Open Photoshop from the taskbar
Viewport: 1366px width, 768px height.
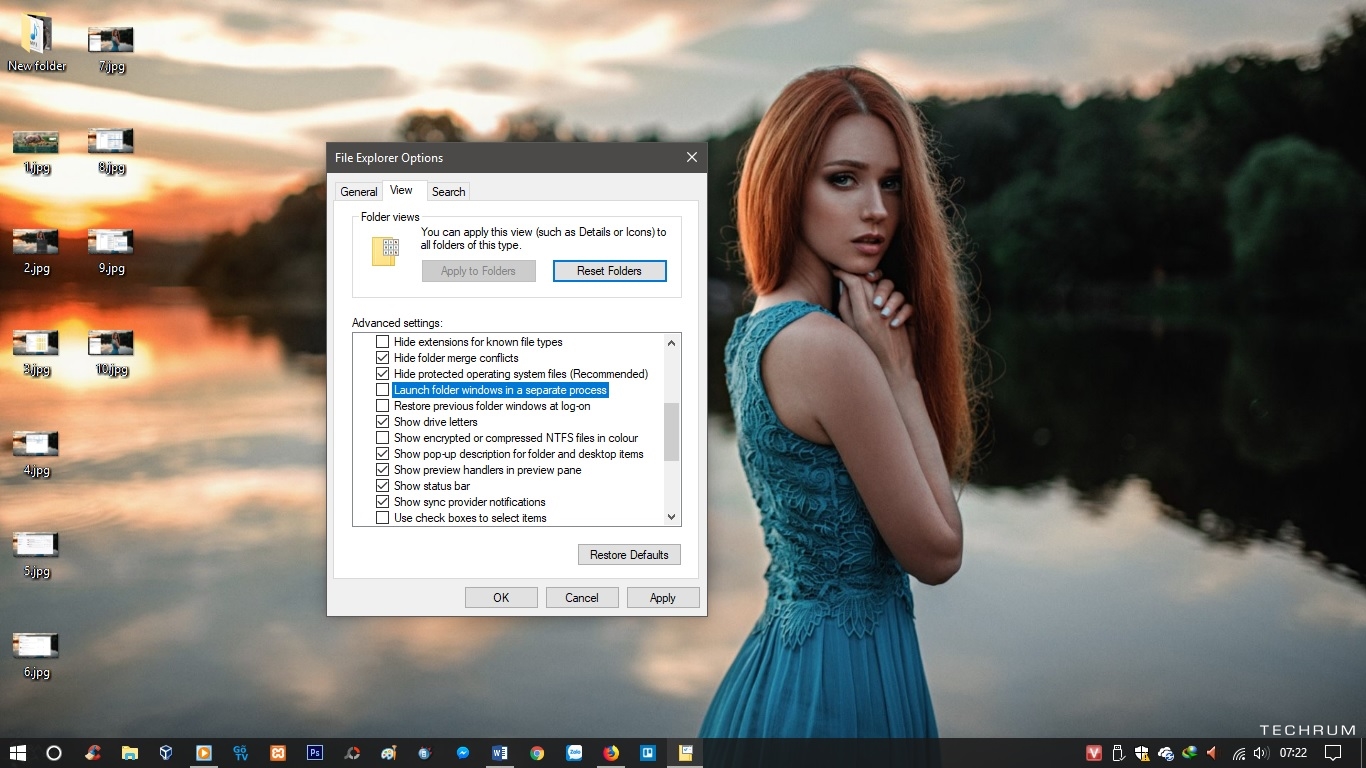click(315, 753)
